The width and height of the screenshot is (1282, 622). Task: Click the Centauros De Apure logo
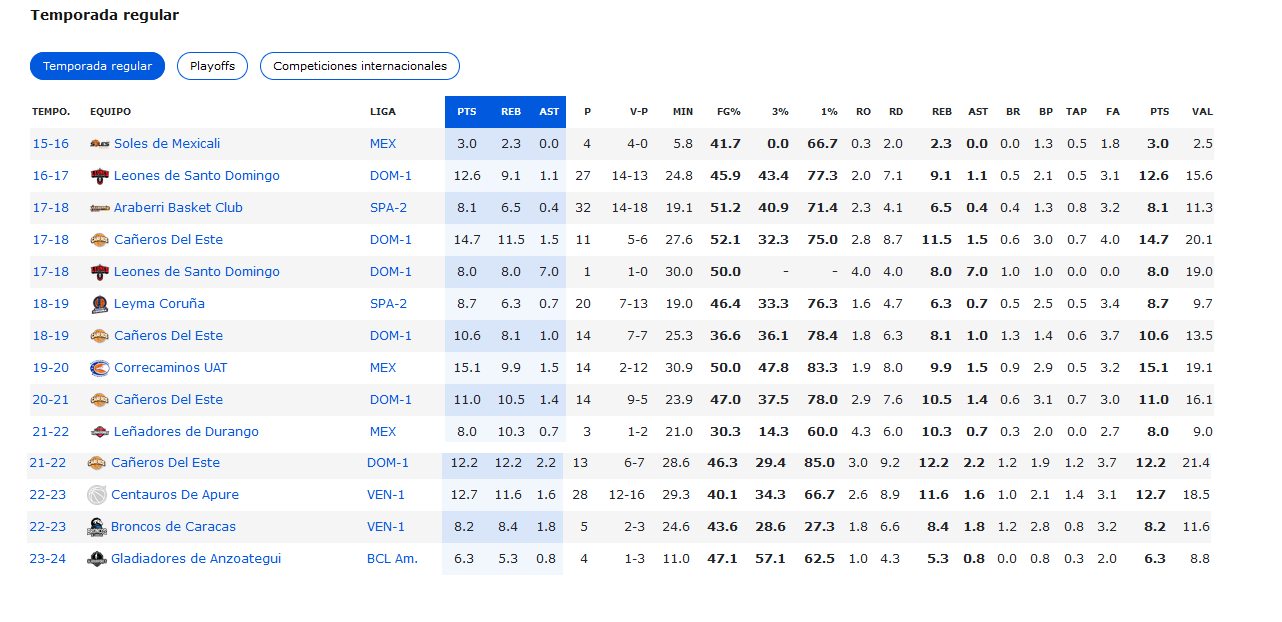point(96,495)
